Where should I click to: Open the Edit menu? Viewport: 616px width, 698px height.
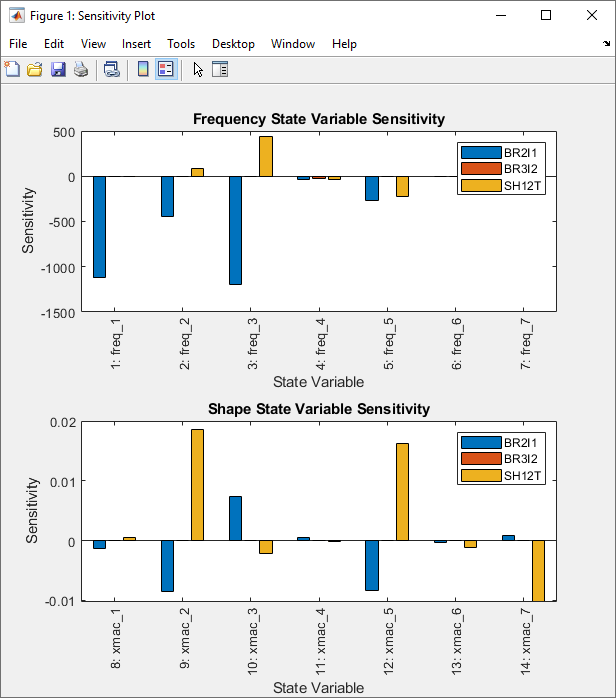tap(54, 44)
